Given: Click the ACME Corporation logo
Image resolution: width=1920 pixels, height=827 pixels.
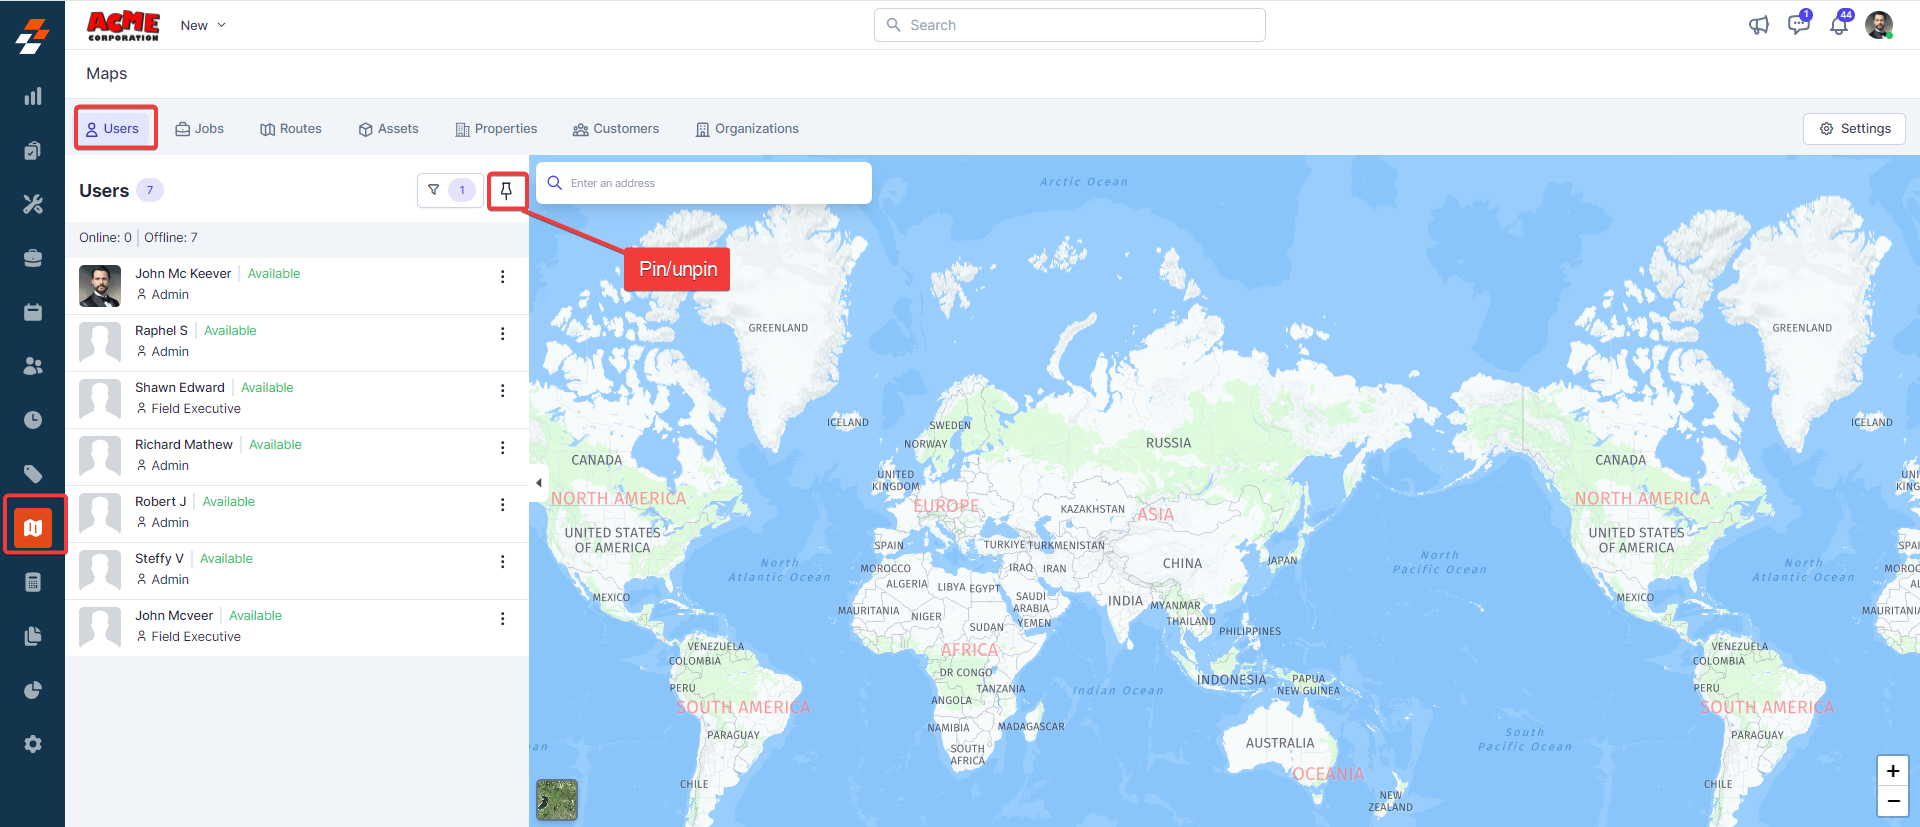Looking at the screenshot, I should coord(123,26).
